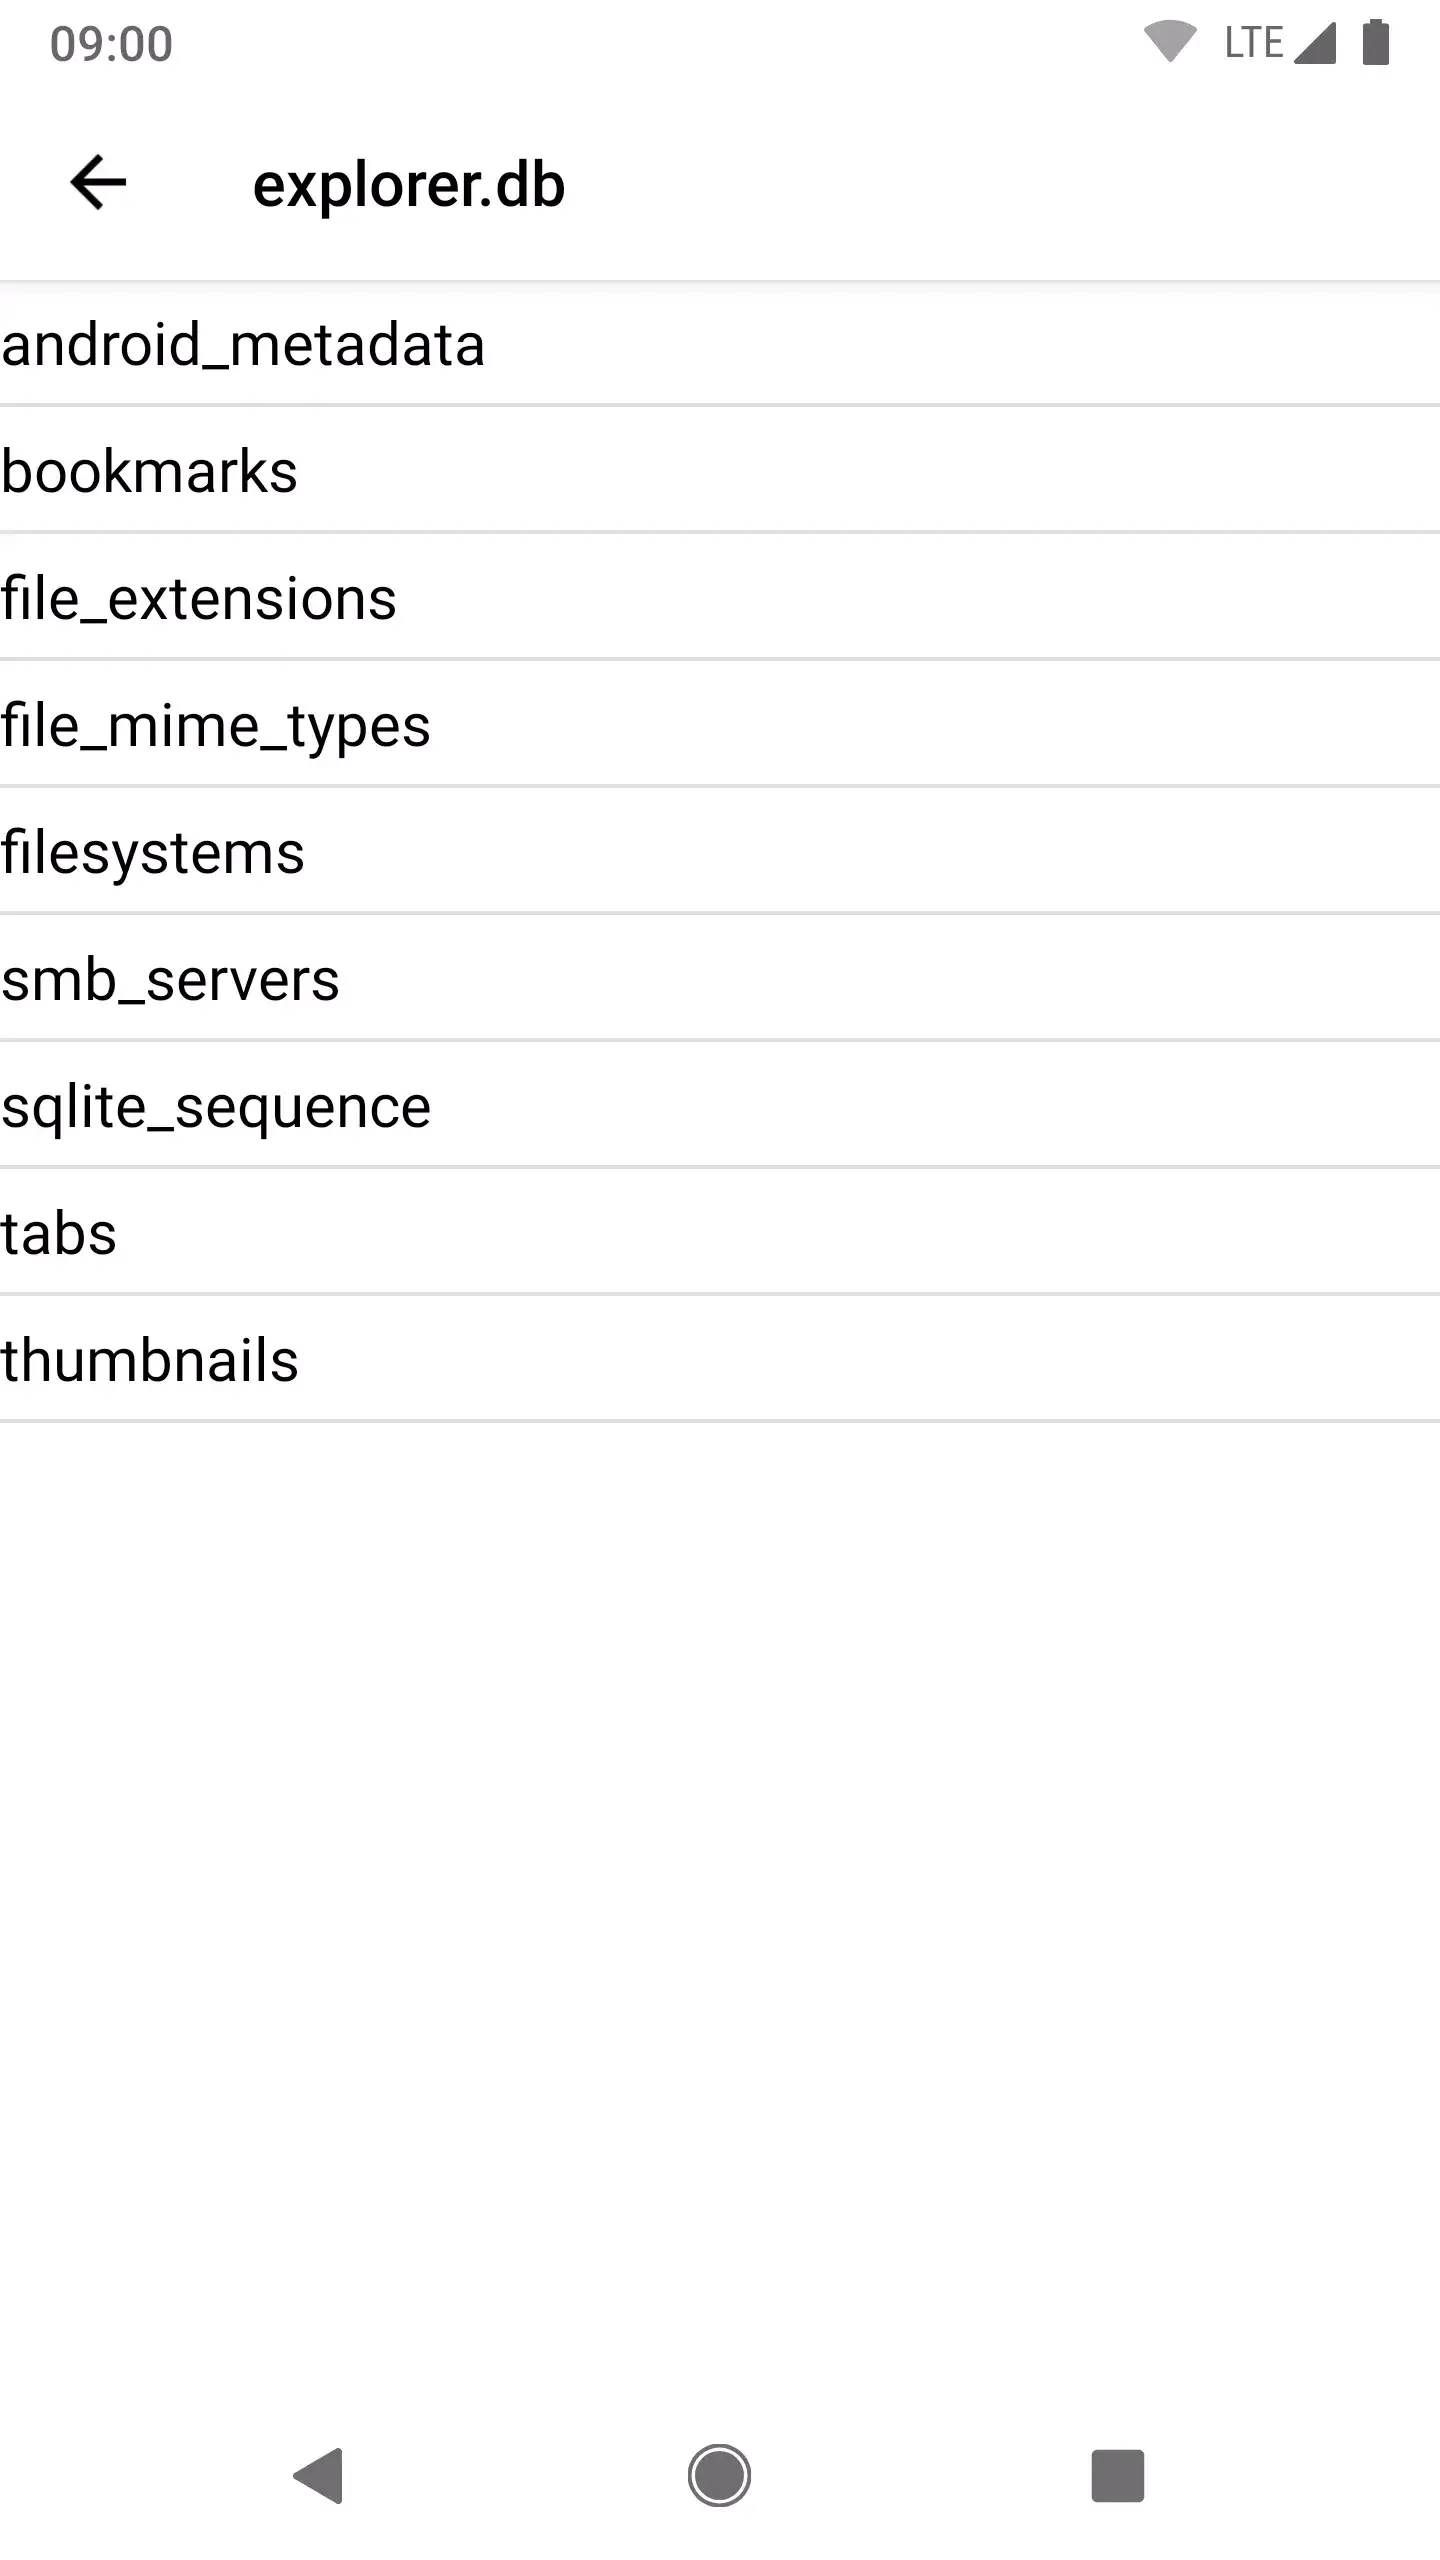The width and height of the screenshot is (1440, 2560).
Task: Select the smb_servers table
Action: (x=171, y=979)
